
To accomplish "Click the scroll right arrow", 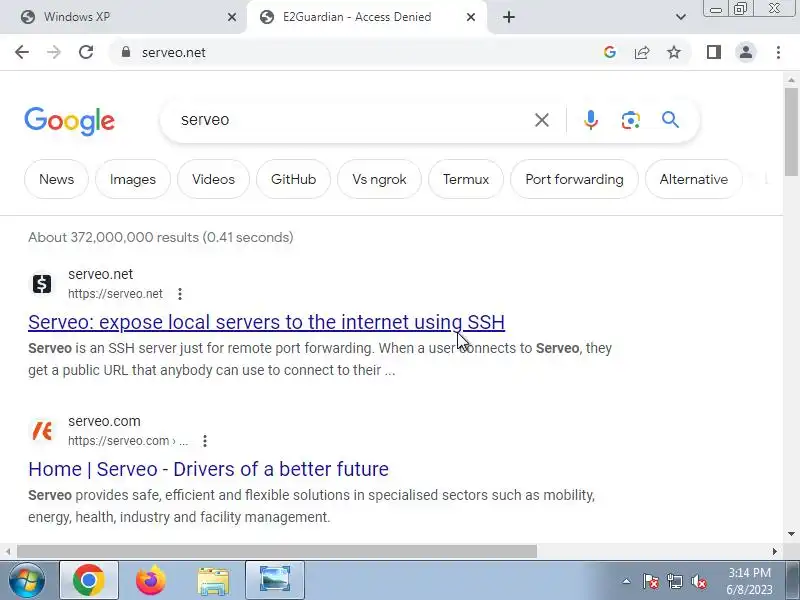I will point(775,552).
